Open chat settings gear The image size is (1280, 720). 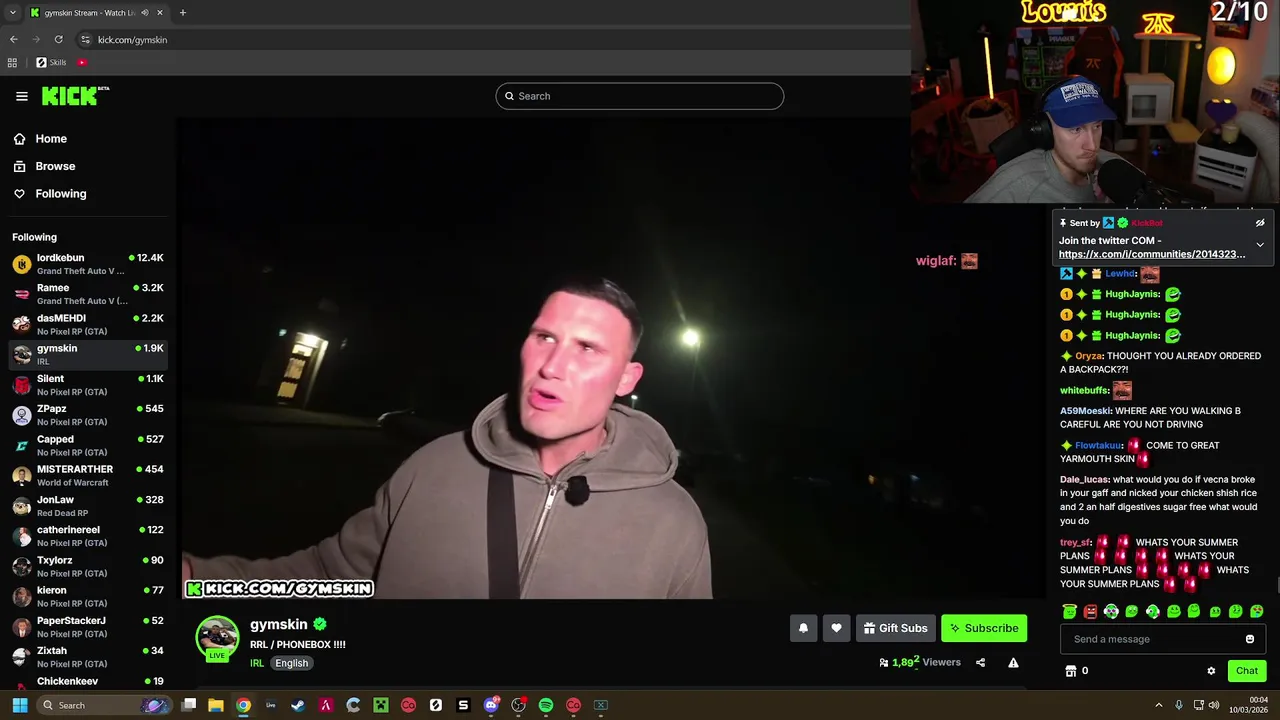[1211, 671]
